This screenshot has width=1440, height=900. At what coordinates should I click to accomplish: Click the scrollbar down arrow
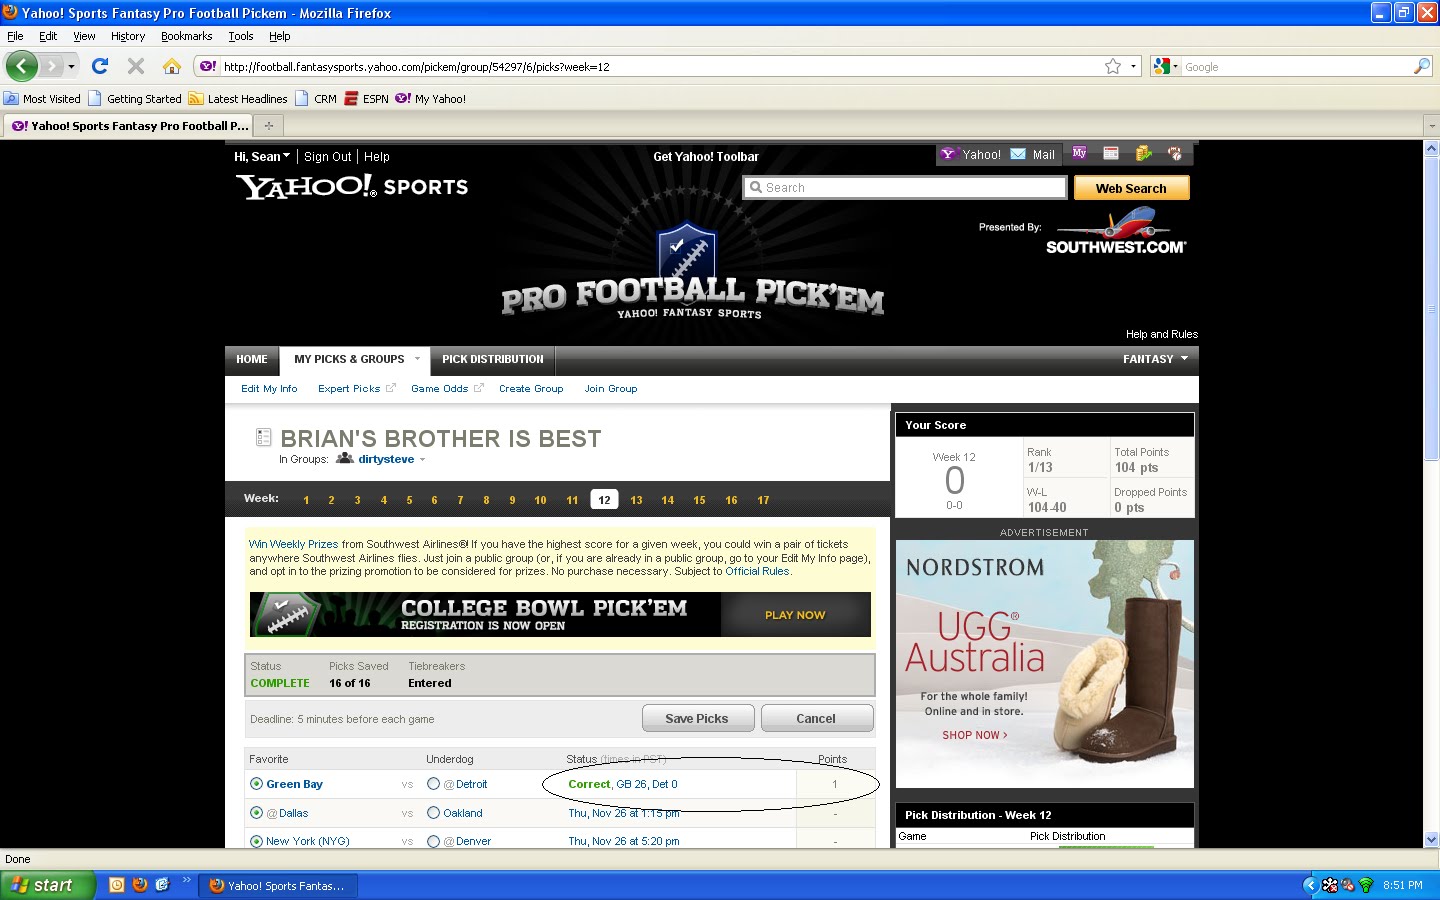[1431, 840]
